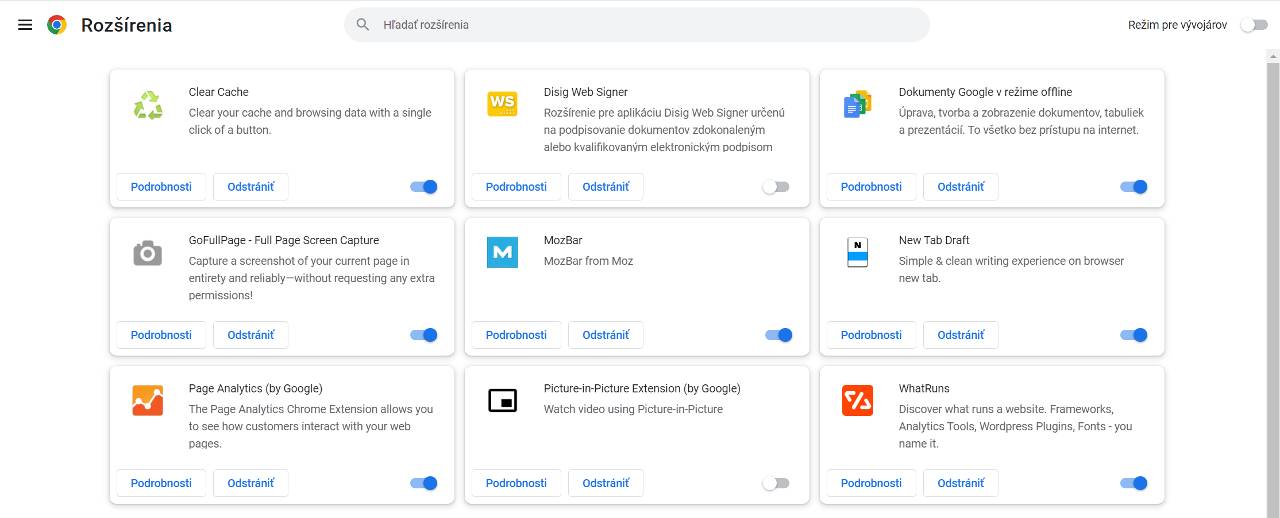Click the 'Disig Web Signer' title text

[586, 92]
